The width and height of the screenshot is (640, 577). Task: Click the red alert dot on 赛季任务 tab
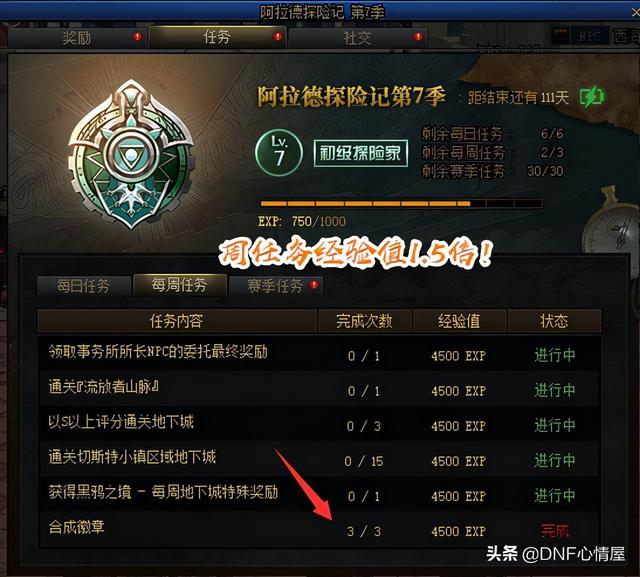314,284
